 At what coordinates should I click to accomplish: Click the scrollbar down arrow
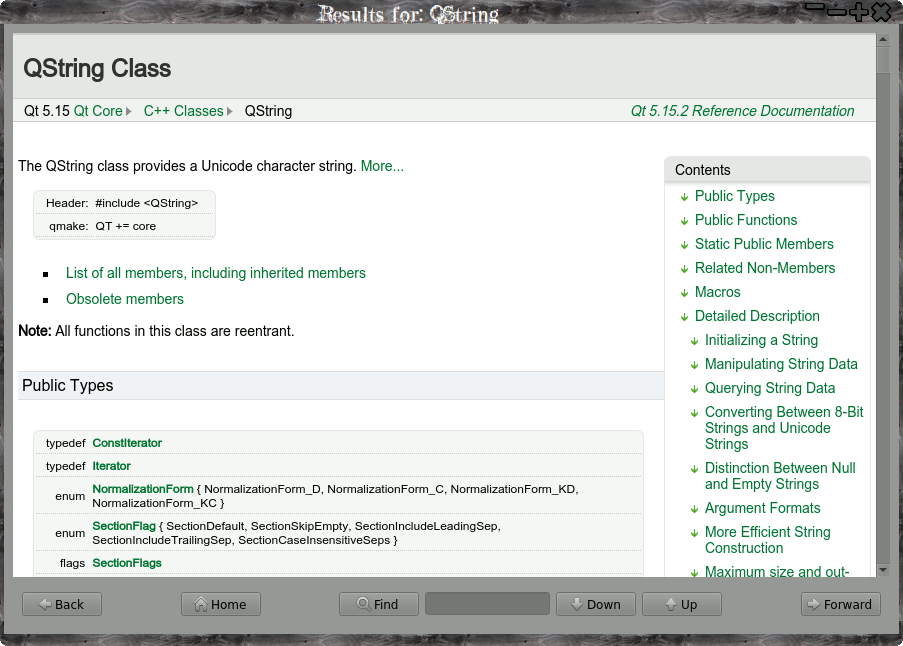pos(882,570)
